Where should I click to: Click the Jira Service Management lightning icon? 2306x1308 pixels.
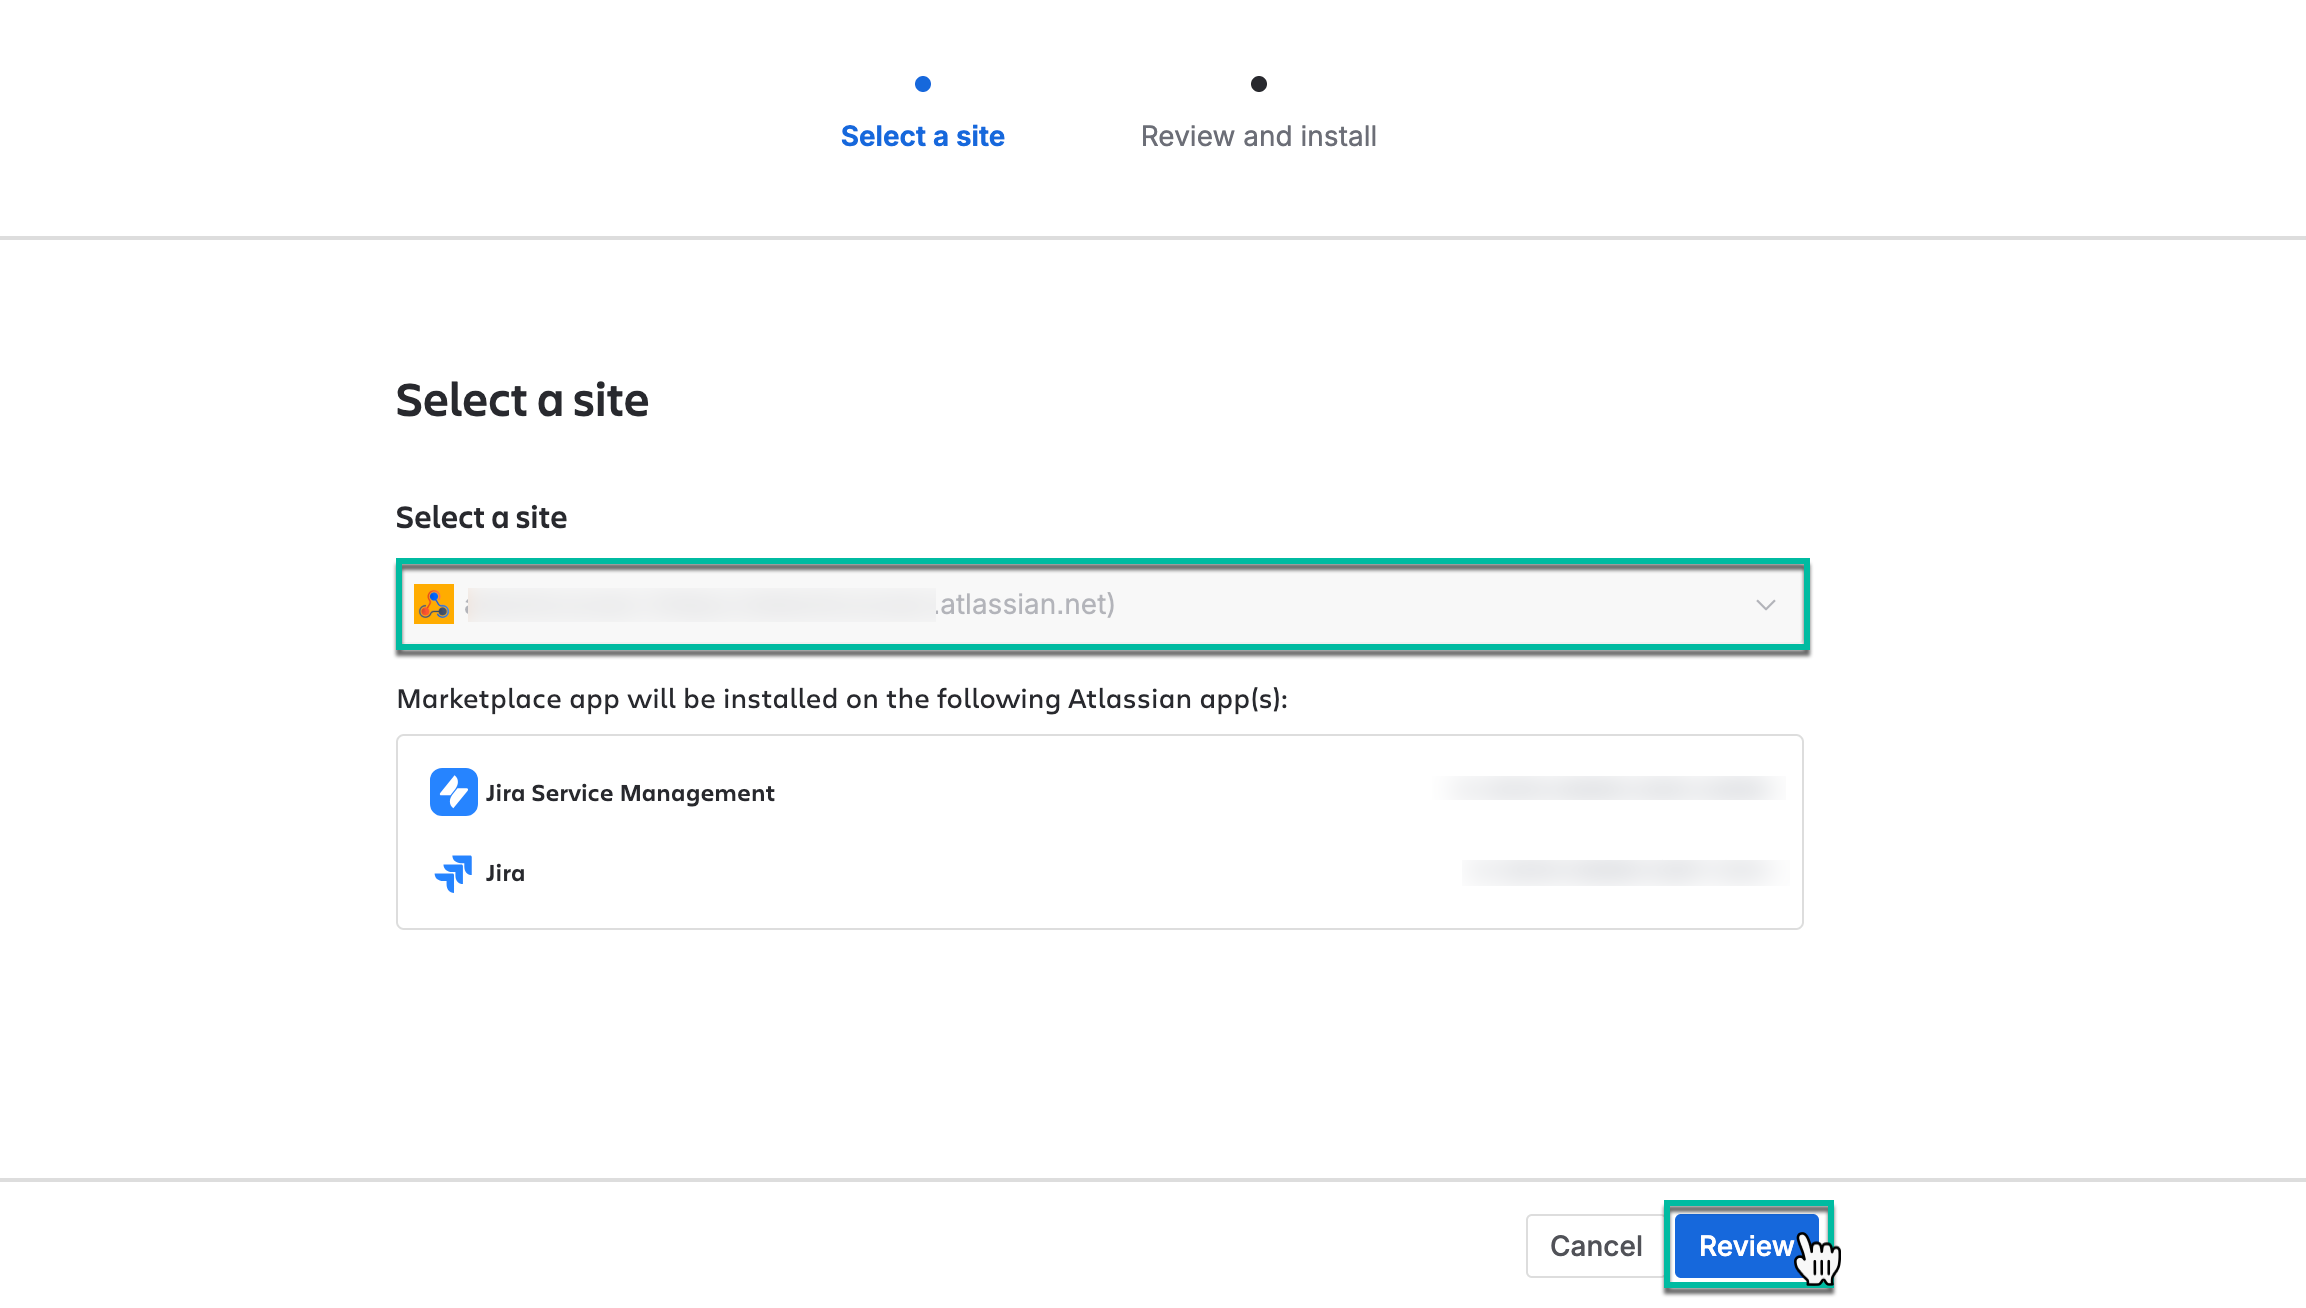pos(453,792)
